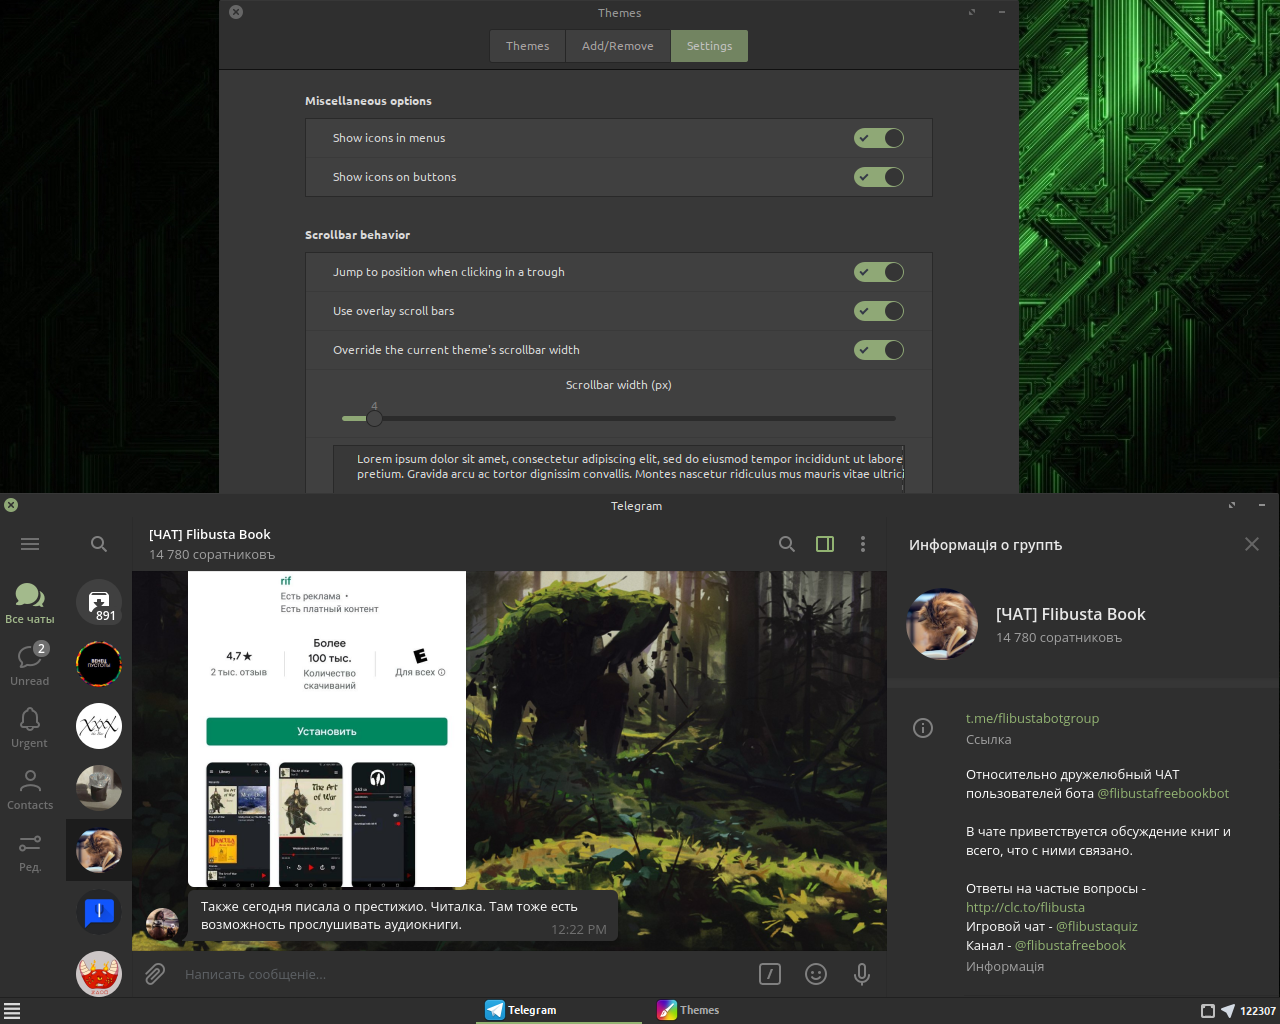Click the attach file paperclip icon
Image resolution: width=1280 pixels, height=1024 pixels.
click(155, 974)
